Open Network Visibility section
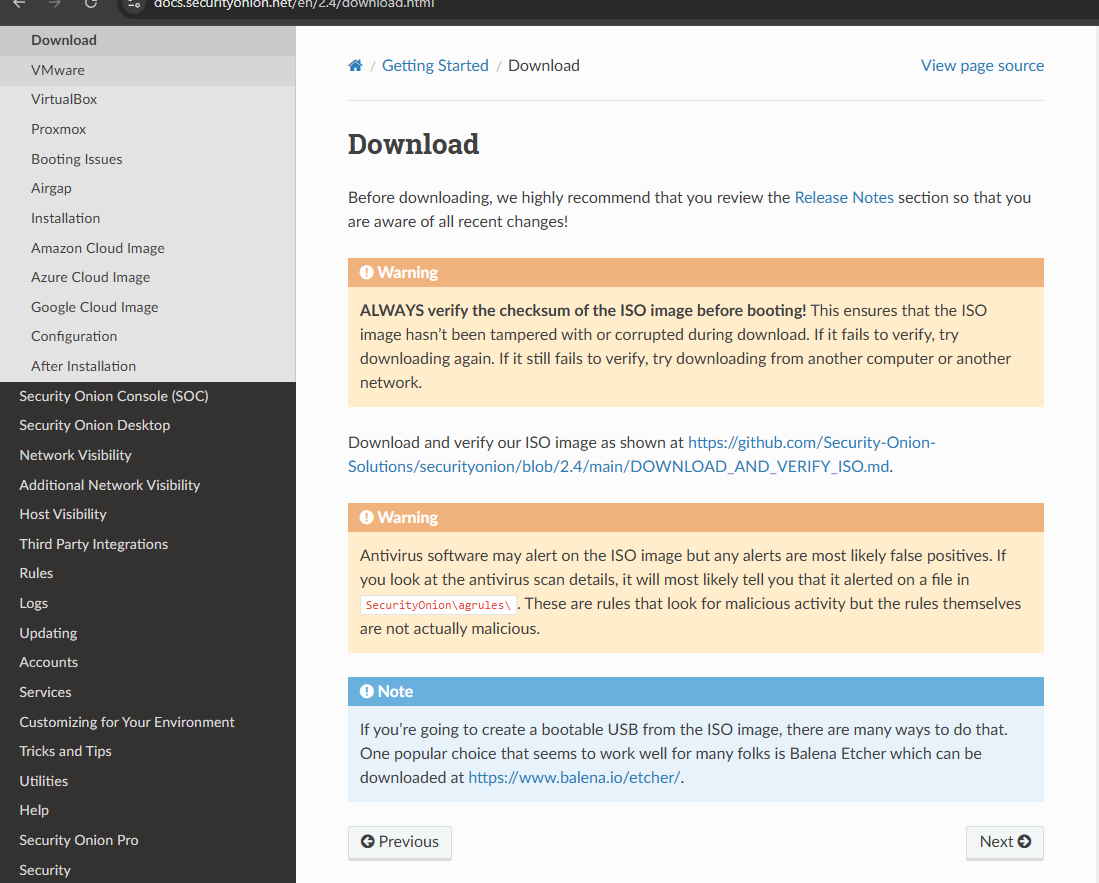The height and width of the screenshot is (883, 1099). pyautogui.click(x=148, y=455)
